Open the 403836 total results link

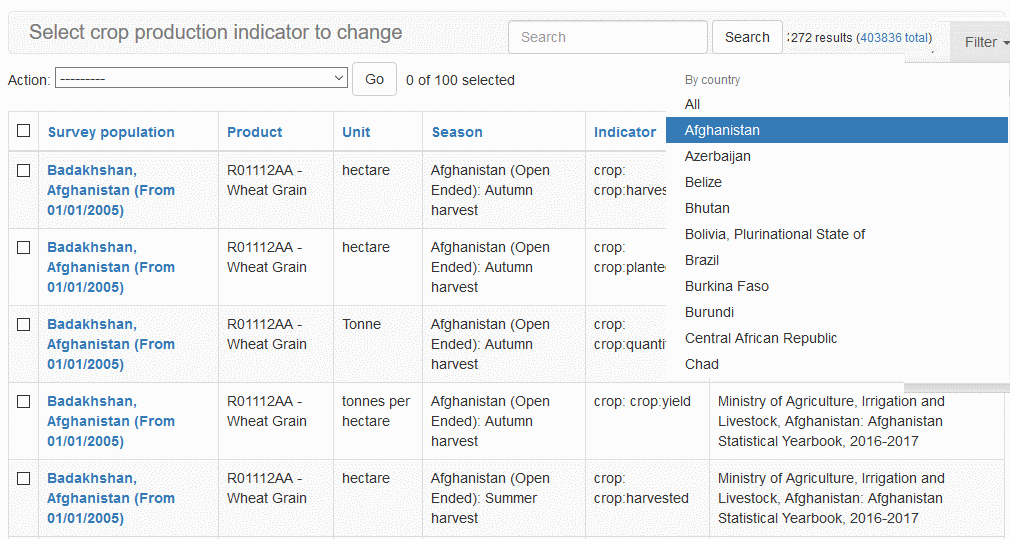(894, 38)
